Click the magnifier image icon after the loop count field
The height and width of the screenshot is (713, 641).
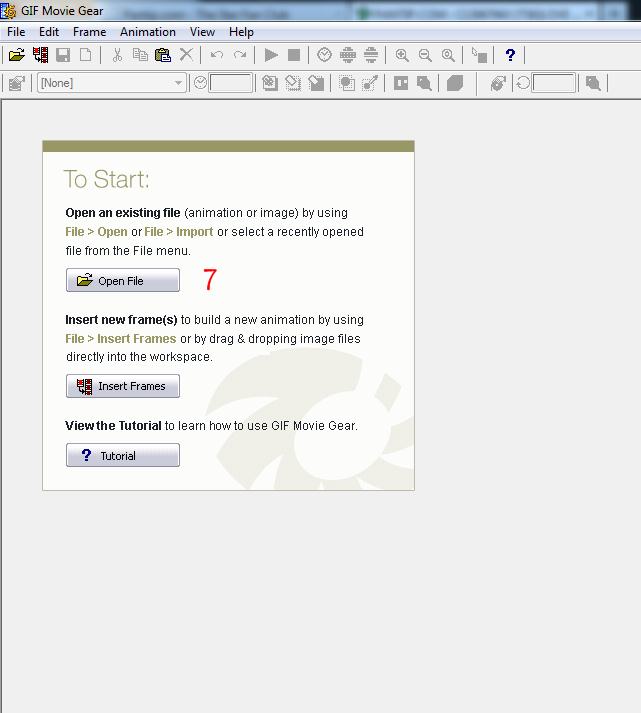point(593,83)
